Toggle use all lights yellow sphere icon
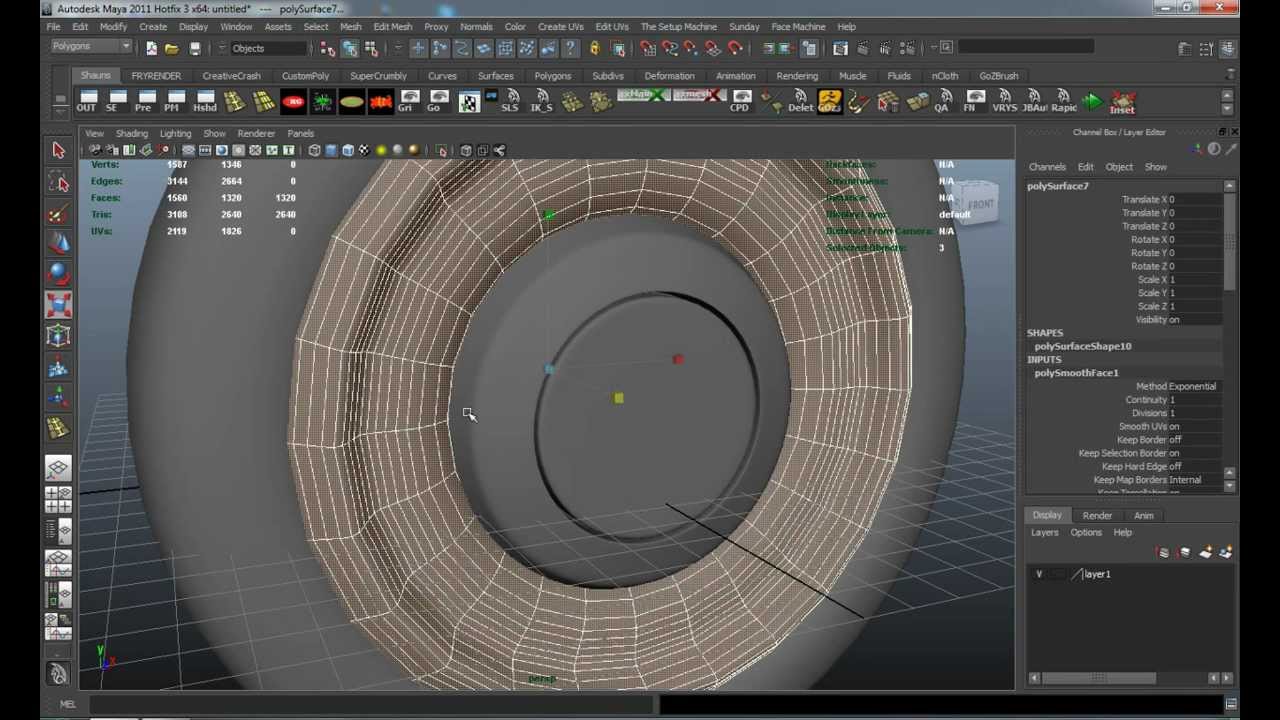Screen dimensions: 1280x720 coord(381,150)
